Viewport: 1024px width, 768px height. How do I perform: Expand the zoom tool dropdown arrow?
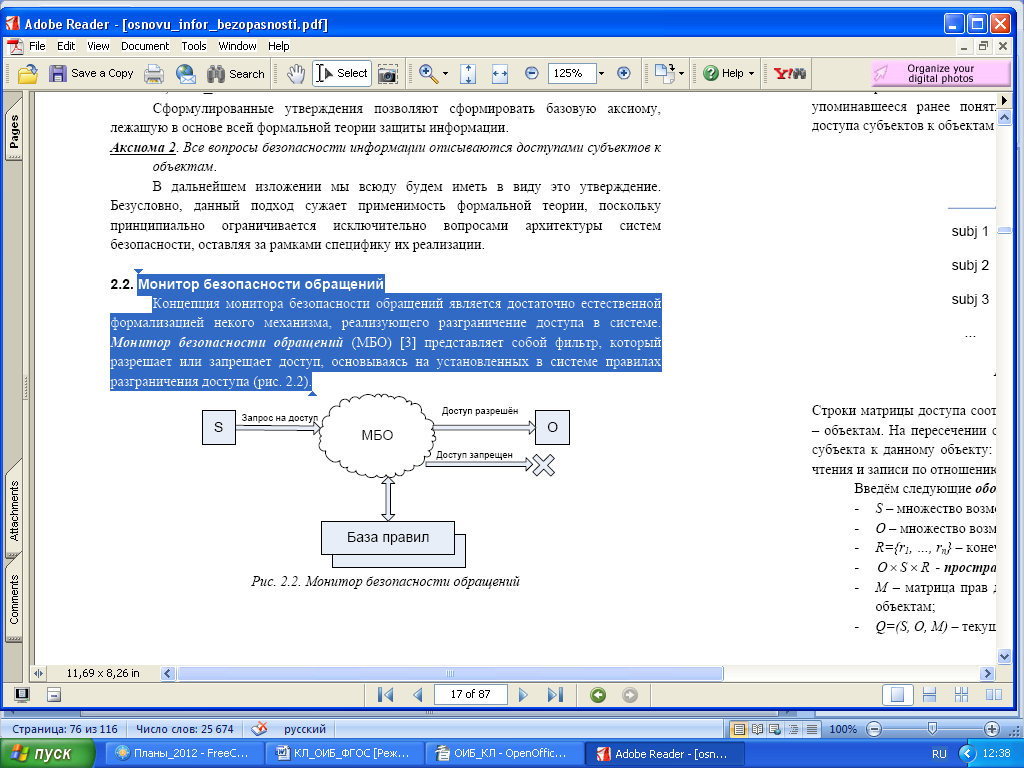pos(445,74)
